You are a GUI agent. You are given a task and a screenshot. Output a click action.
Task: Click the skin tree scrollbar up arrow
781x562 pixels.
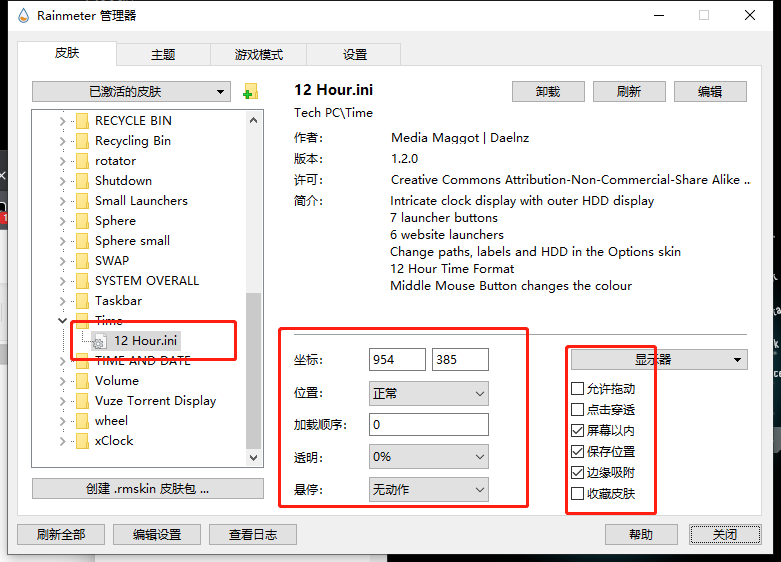point(254,121)
